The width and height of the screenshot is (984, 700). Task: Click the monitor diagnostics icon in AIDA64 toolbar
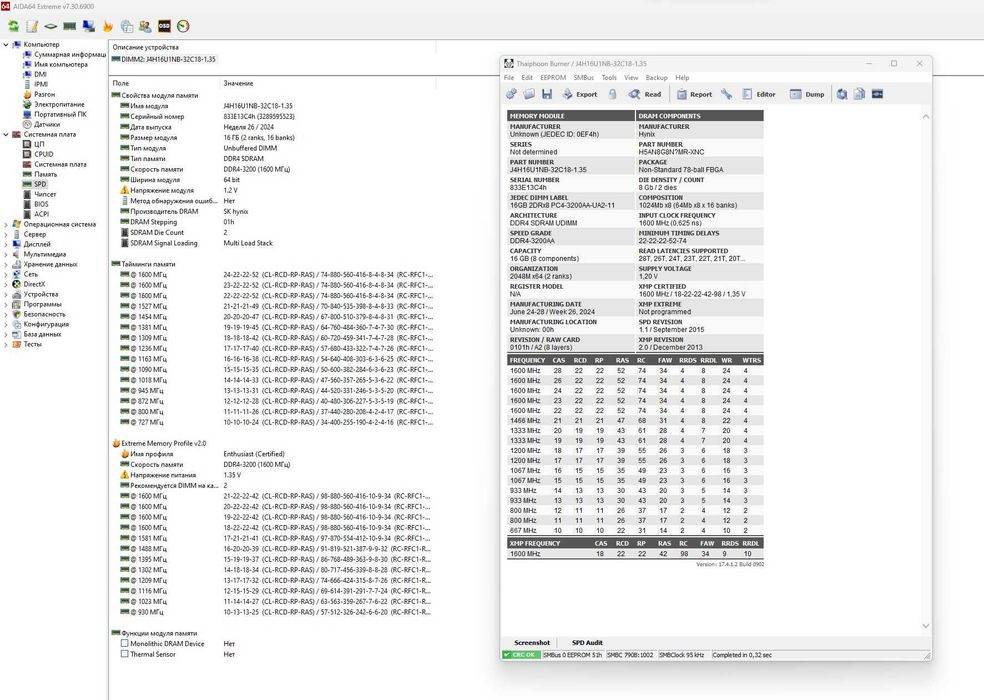point(88,26)
